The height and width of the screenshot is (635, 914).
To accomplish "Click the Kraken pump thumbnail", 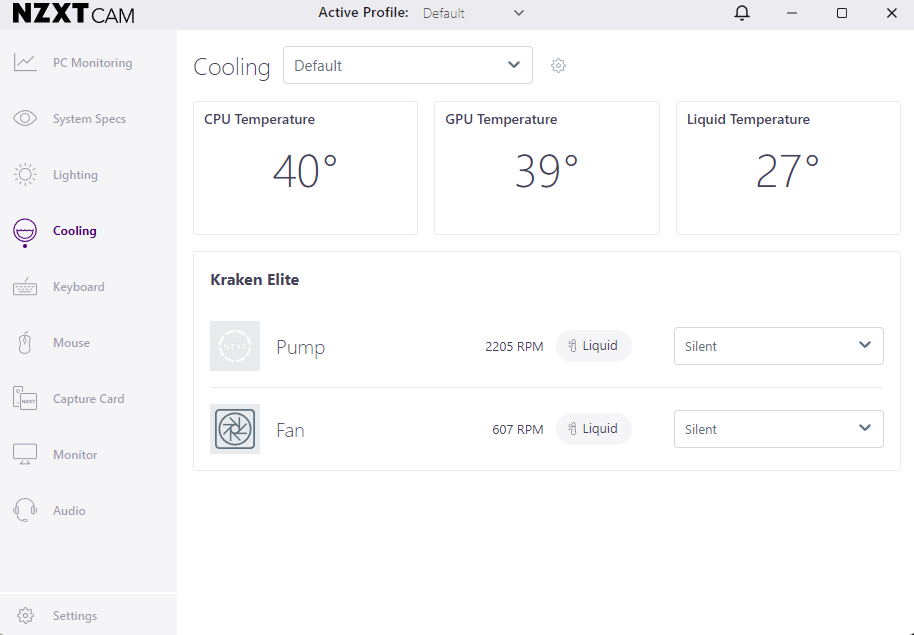I will 235,346.
